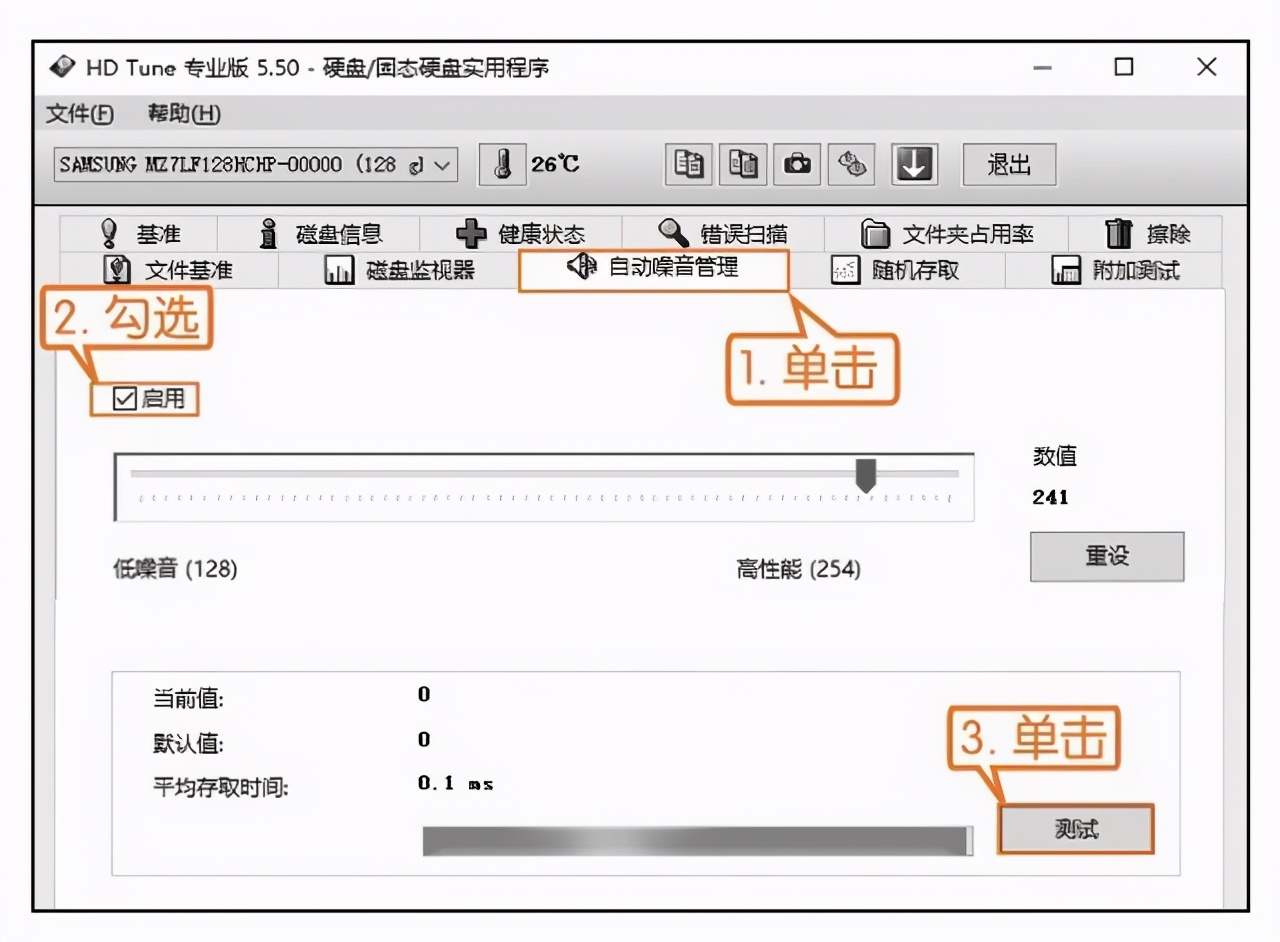Click the copy screenshot to clipboard icon
Viewport: 1280px width, 942px height.
click(743, 164)
